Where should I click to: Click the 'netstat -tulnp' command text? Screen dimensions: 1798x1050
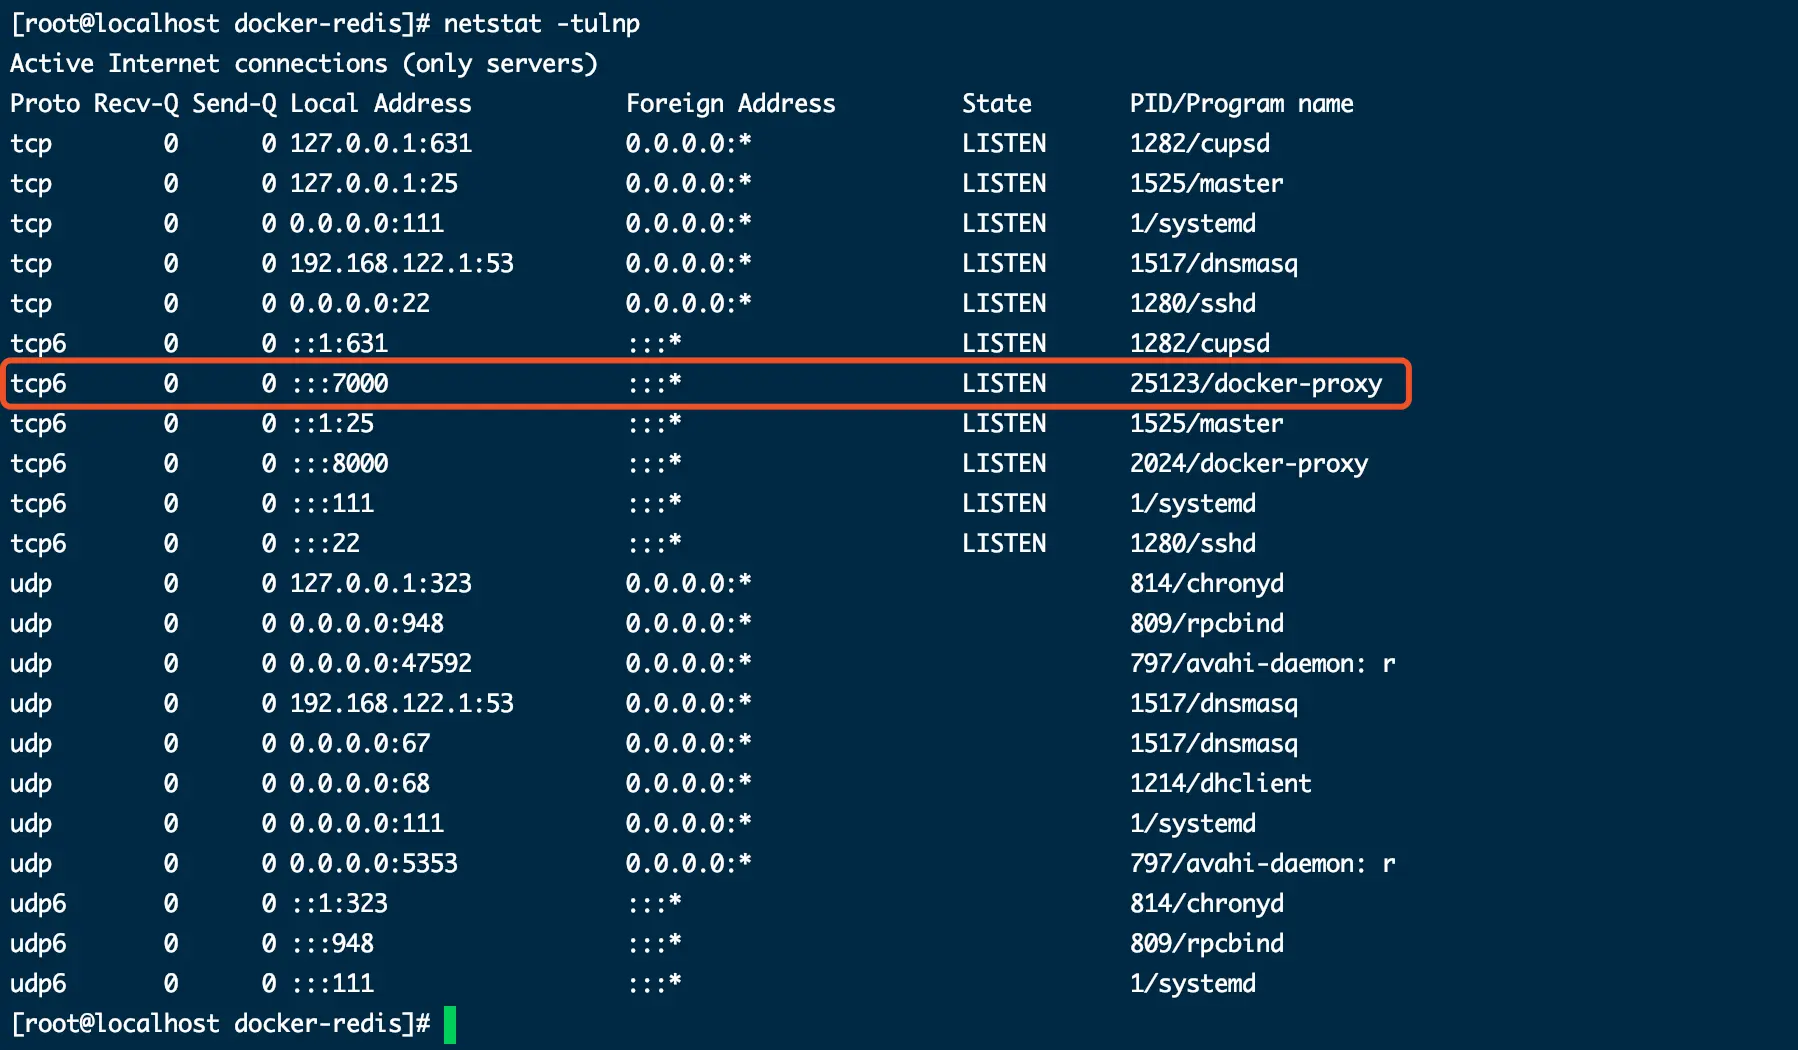click(x=542, y=24)
